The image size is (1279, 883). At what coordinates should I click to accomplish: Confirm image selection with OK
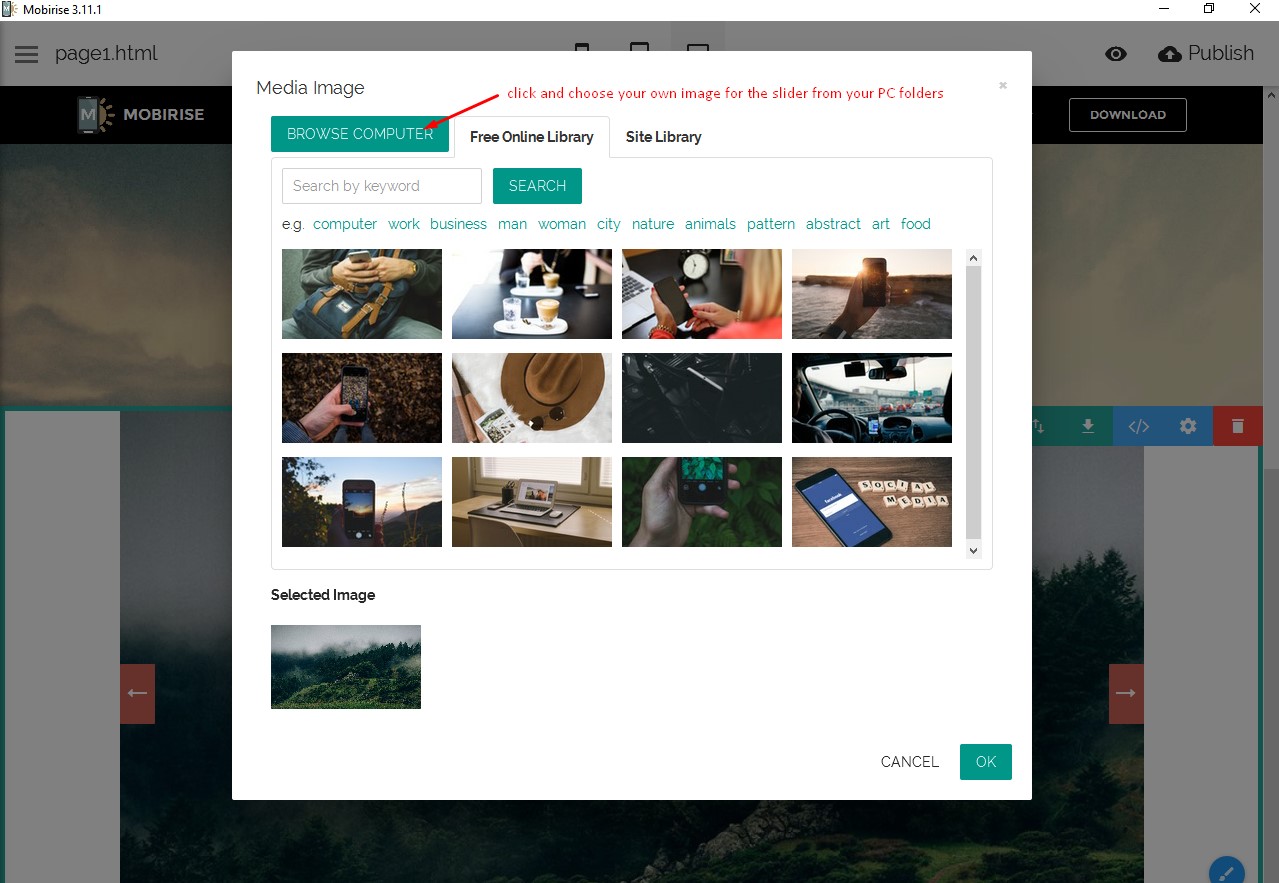(x=985, y=761)
